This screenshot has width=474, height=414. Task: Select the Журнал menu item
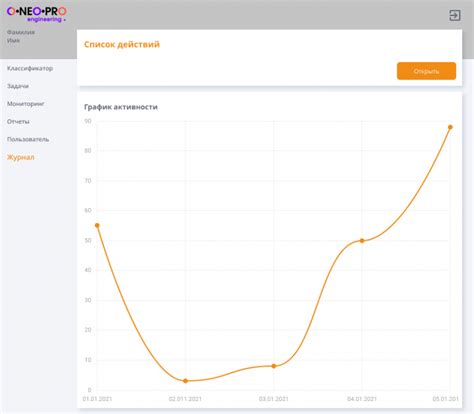pyautogui.click(x=21, y=157)
